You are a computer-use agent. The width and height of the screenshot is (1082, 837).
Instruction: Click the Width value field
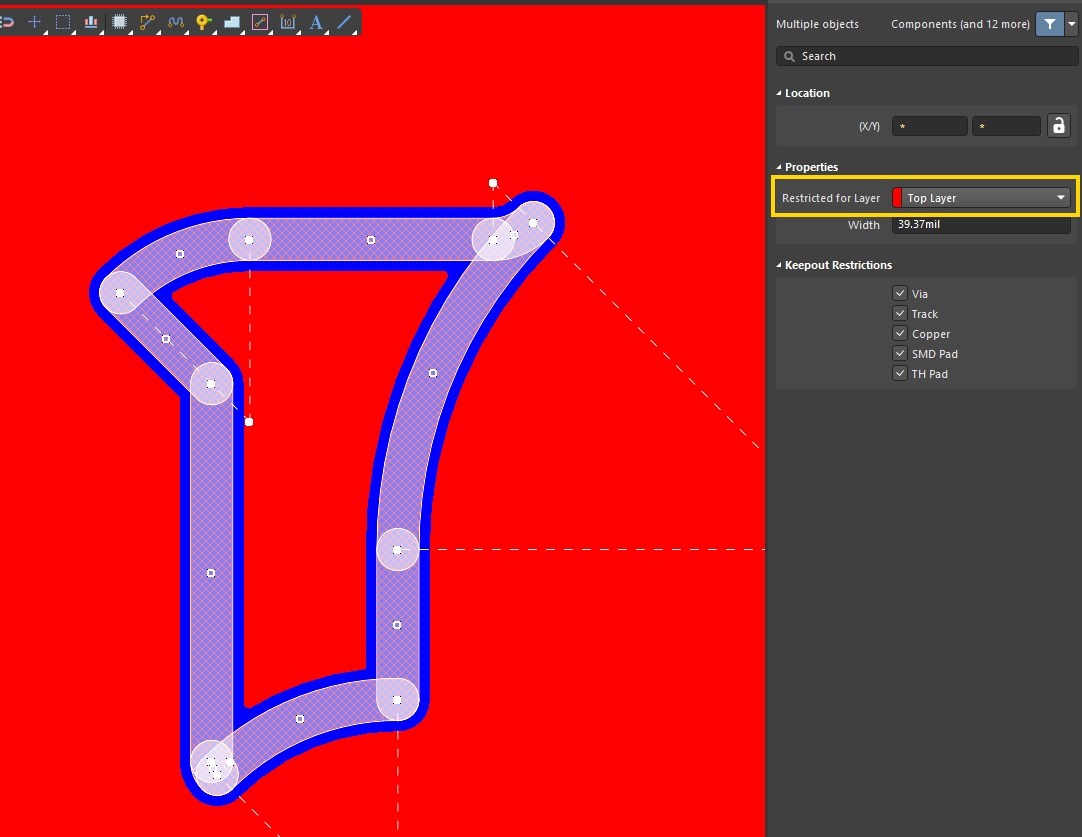980,225
